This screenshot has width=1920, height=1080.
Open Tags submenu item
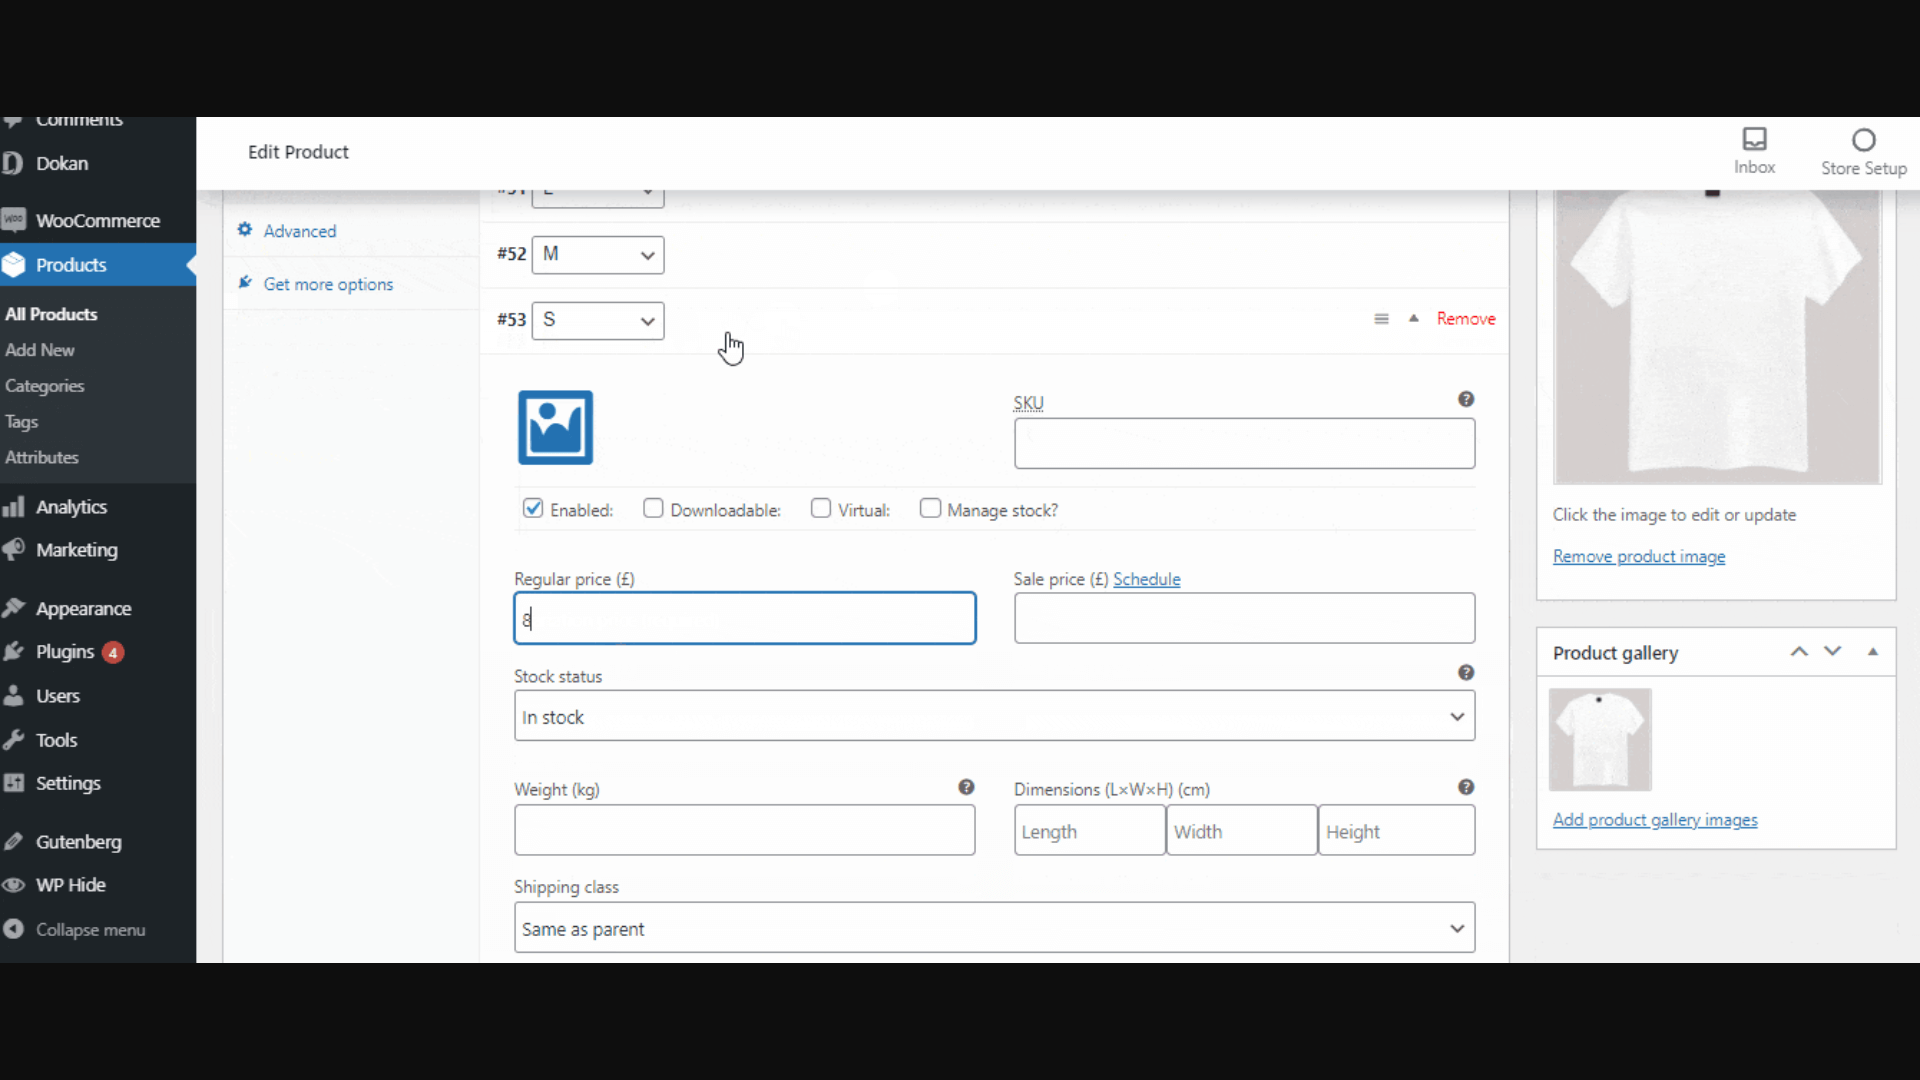pos(21,422)
